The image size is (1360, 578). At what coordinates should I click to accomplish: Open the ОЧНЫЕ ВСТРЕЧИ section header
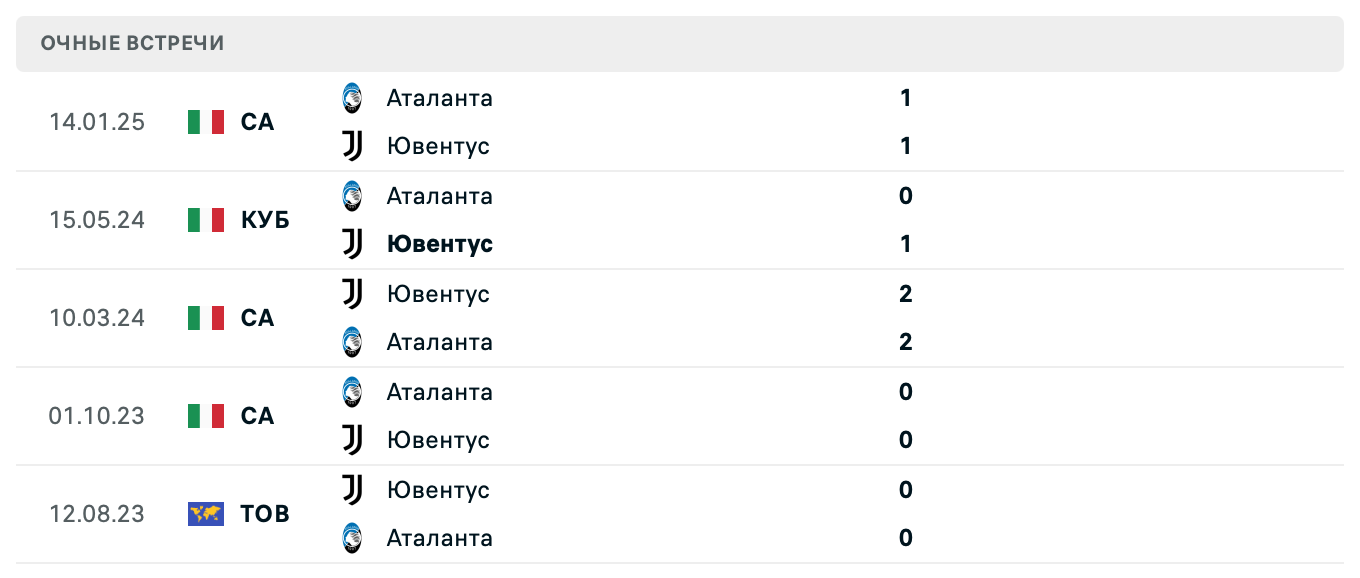[x=131, y=43]
